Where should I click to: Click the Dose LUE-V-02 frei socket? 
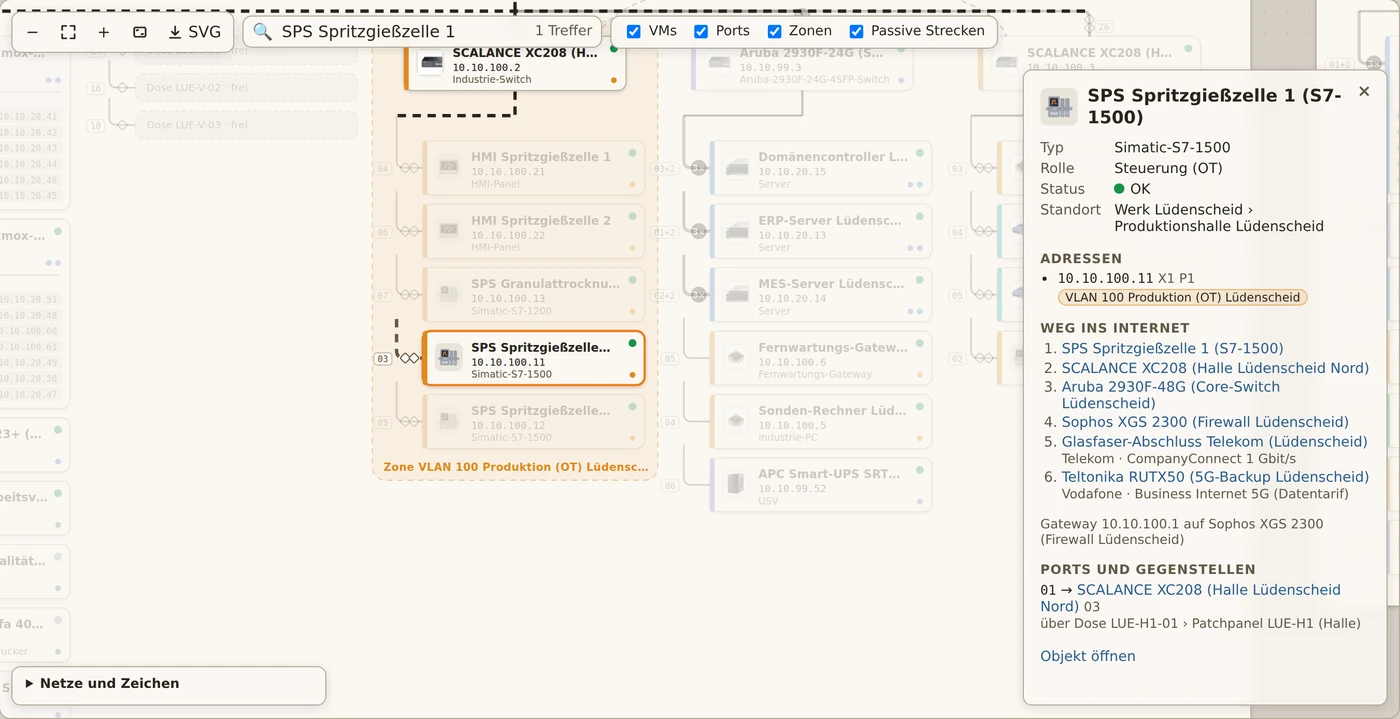pyautogui.click(x=245, y=88)
